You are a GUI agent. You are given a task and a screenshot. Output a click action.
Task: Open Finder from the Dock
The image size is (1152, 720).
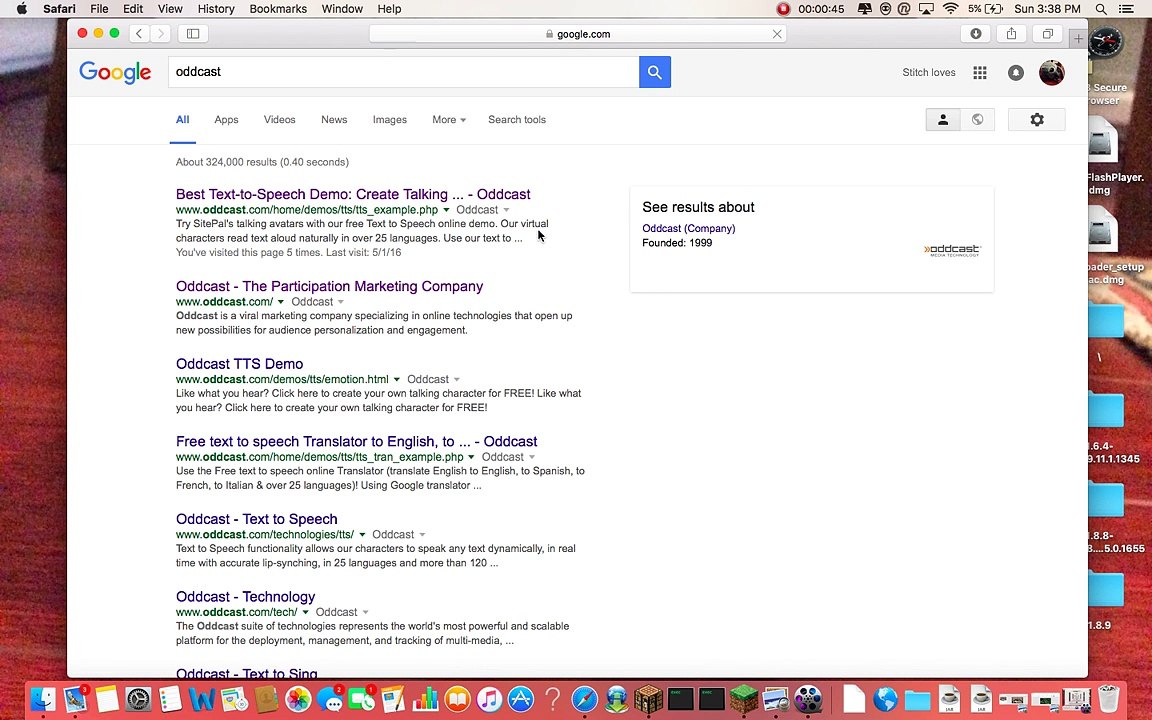coord(43,699)
